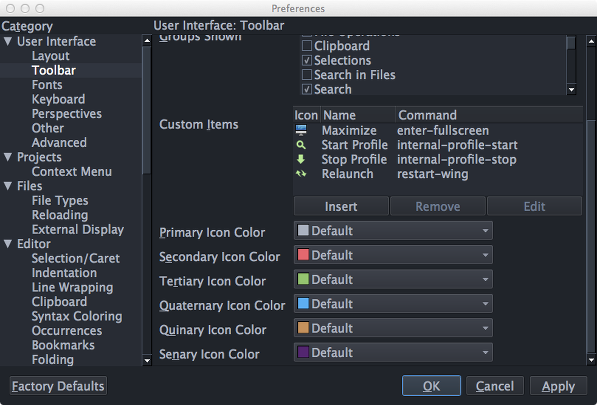Click the Insert button
Image resolution: width=597 pixels, height=405 pixels.
[x=341, y=206]
